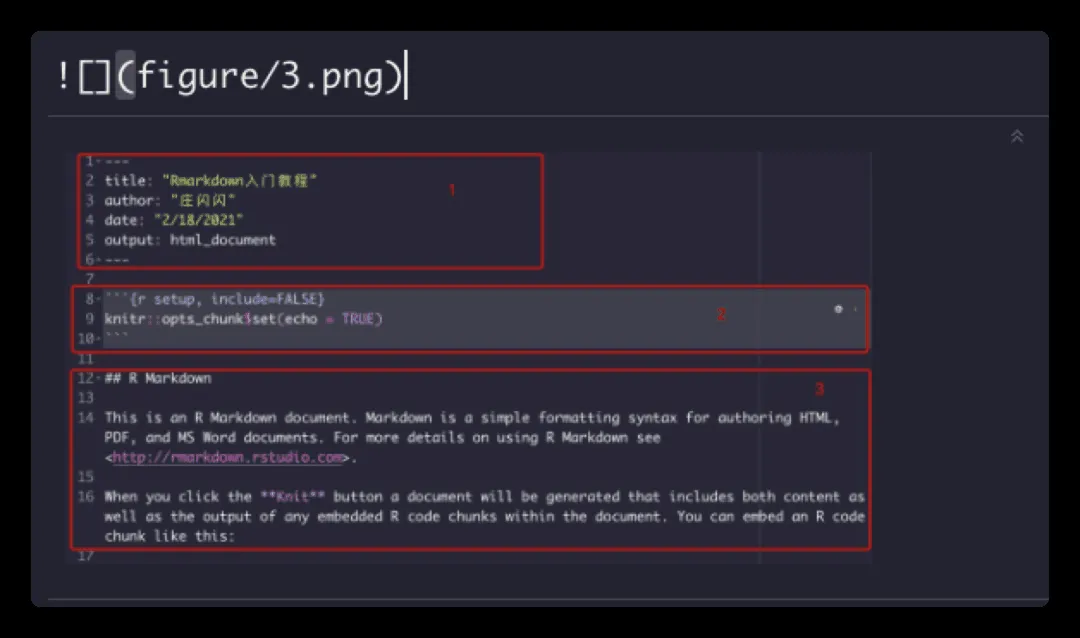Viewport: 1080px width, 638px height.
Task: Click the **Knit** word in line 16
Action: (x=293, y=497)
